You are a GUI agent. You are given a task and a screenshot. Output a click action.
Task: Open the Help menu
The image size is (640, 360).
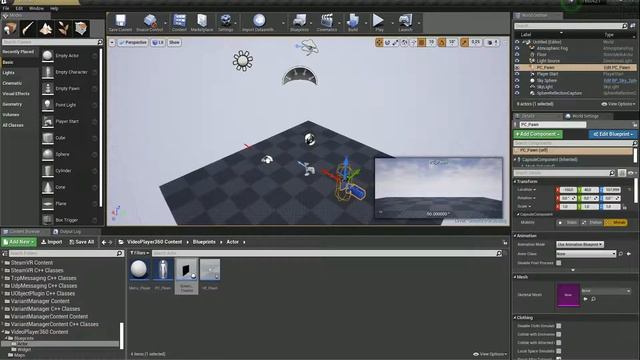(x=54, y=8)
